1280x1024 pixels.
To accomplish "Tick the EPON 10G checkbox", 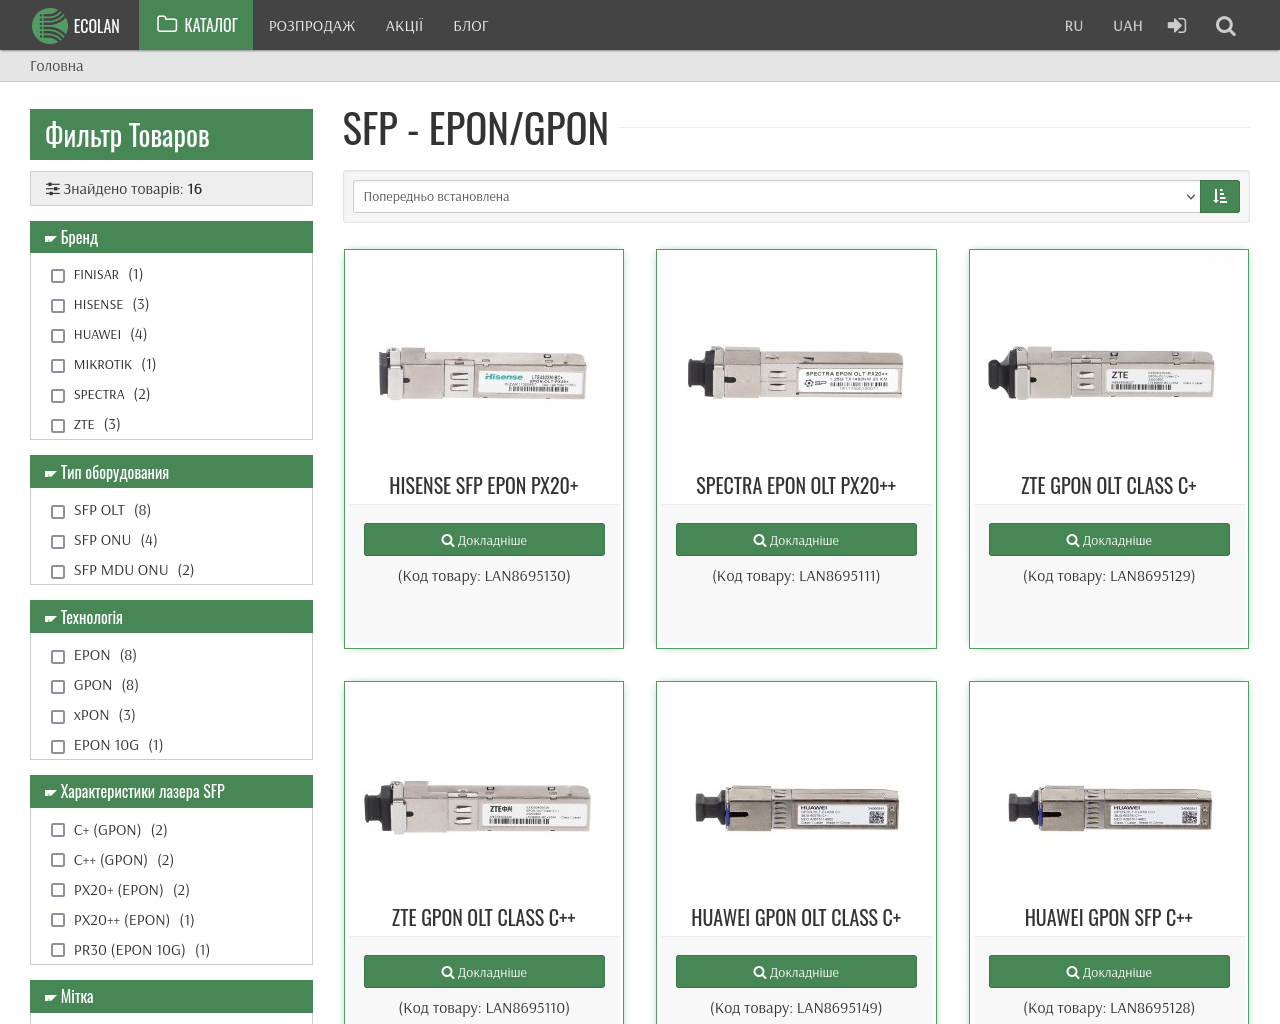I will click(x=58, y=746).
